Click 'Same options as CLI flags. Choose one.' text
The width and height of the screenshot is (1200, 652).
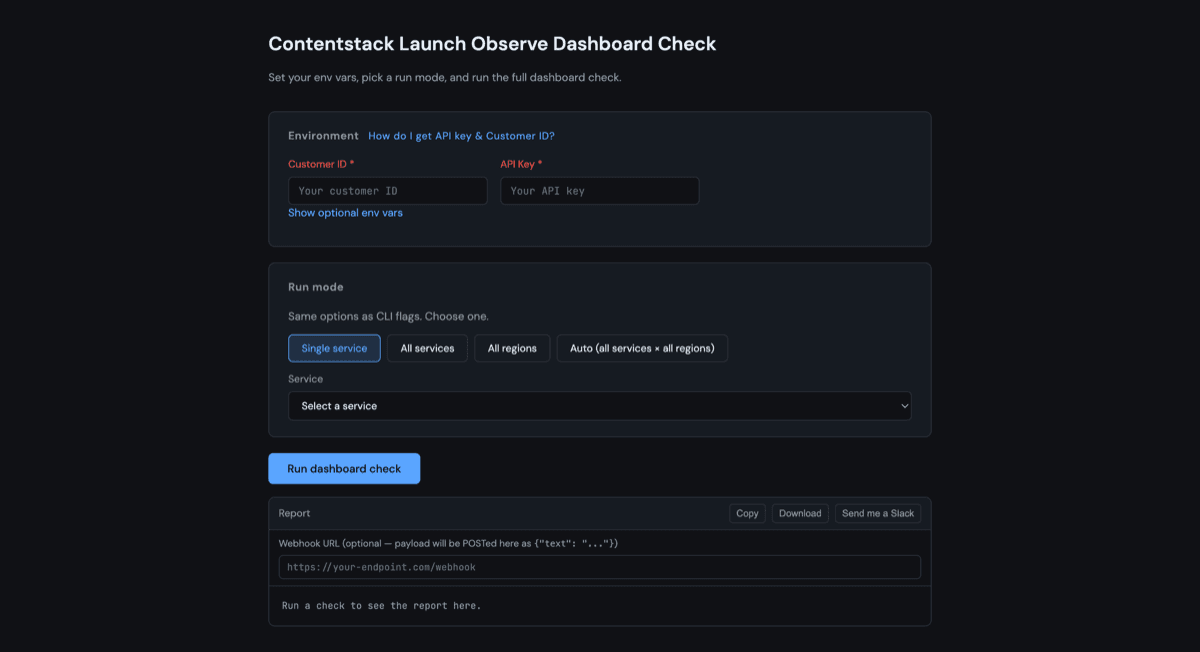click(388, 316)
